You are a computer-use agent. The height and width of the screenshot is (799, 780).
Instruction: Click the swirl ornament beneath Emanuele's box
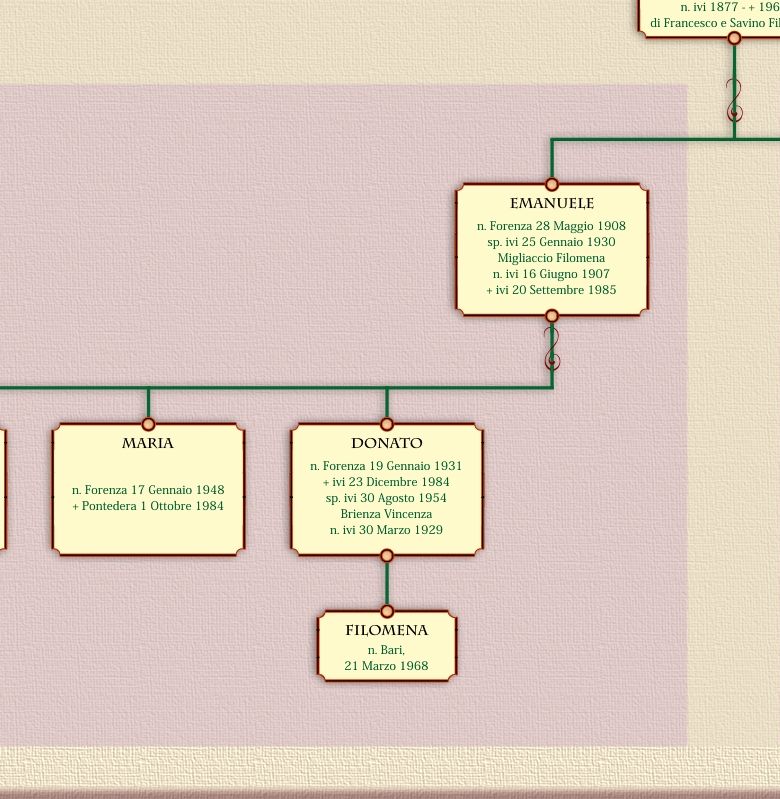pyautogui.click(x=552, y=349)
